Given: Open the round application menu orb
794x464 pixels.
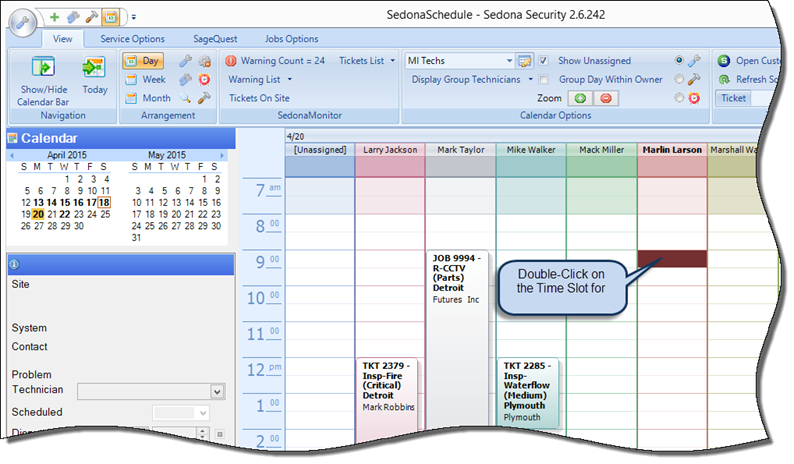Looking at the screenshot, I should [x=23, y=22].
